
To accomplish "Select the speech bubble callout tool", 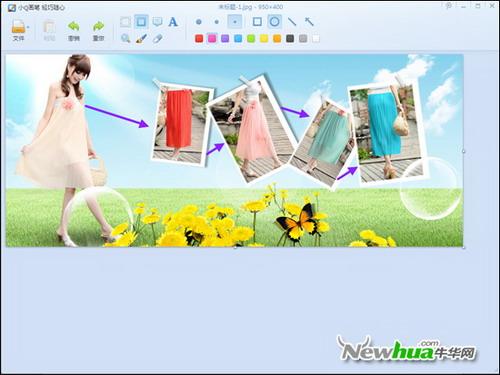I will [157, 22].
